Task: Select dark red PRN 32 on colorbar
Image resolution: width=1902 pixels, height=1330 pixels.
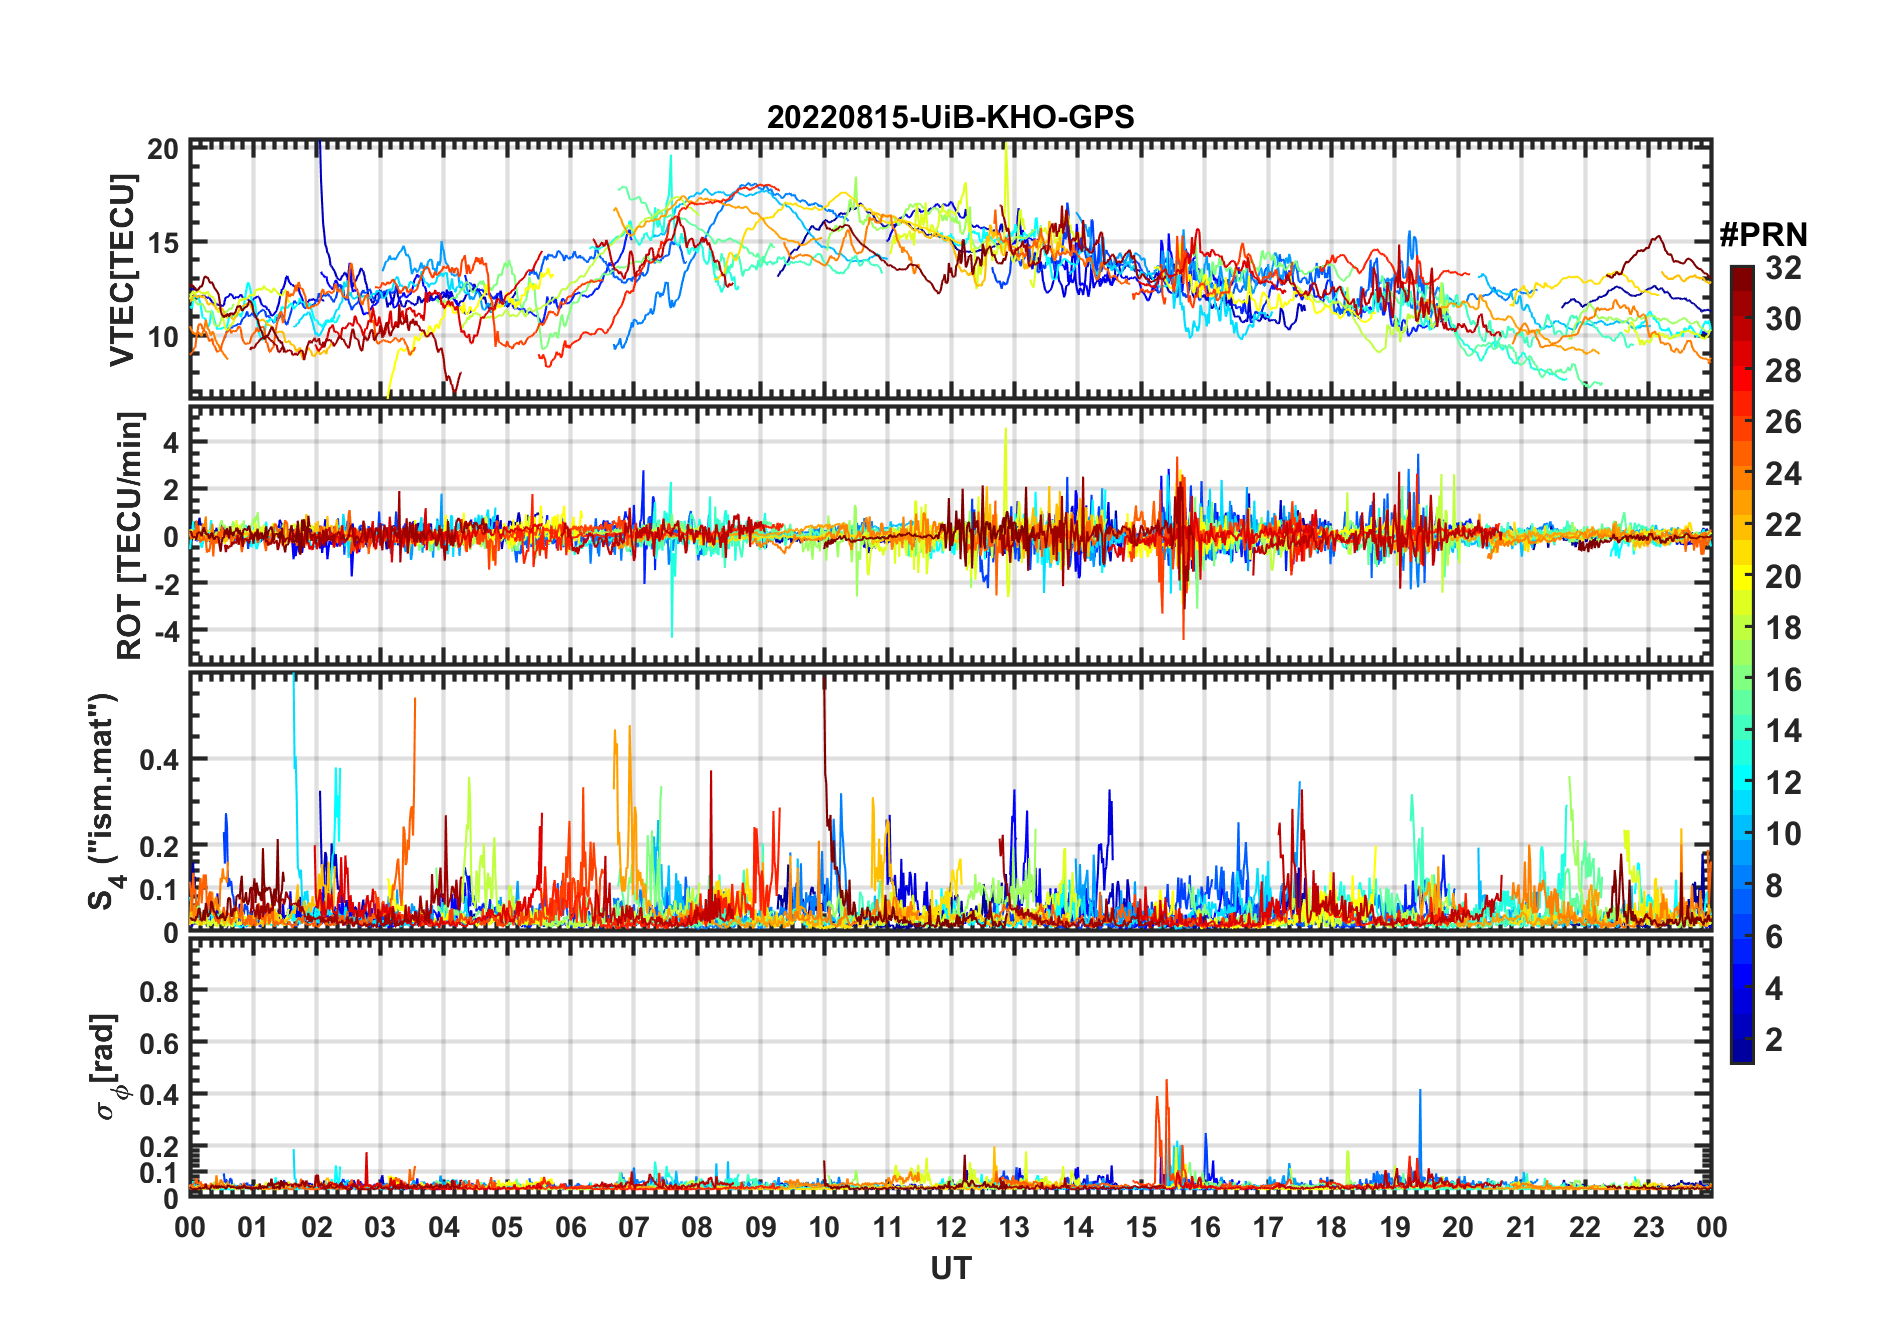Action: pos(1742,272)
